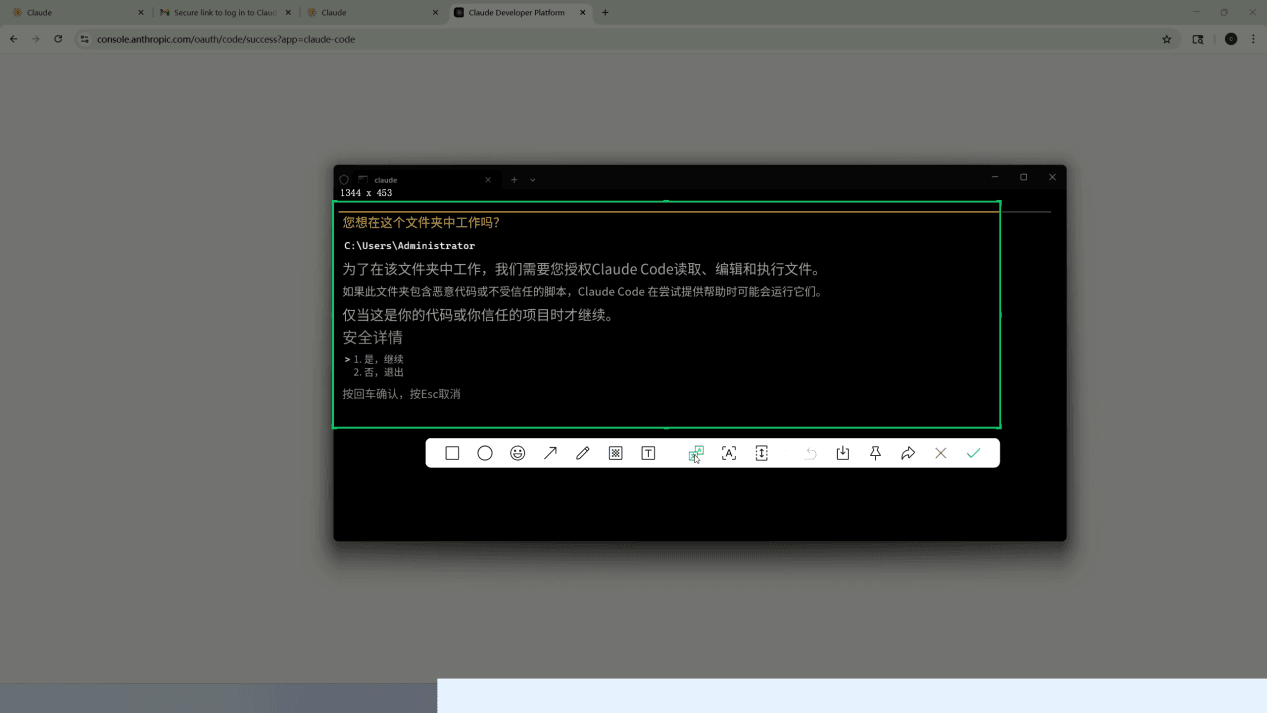Add a new terminal tab with plus
Screen dimensions: 1267x713
click(514, 180)
